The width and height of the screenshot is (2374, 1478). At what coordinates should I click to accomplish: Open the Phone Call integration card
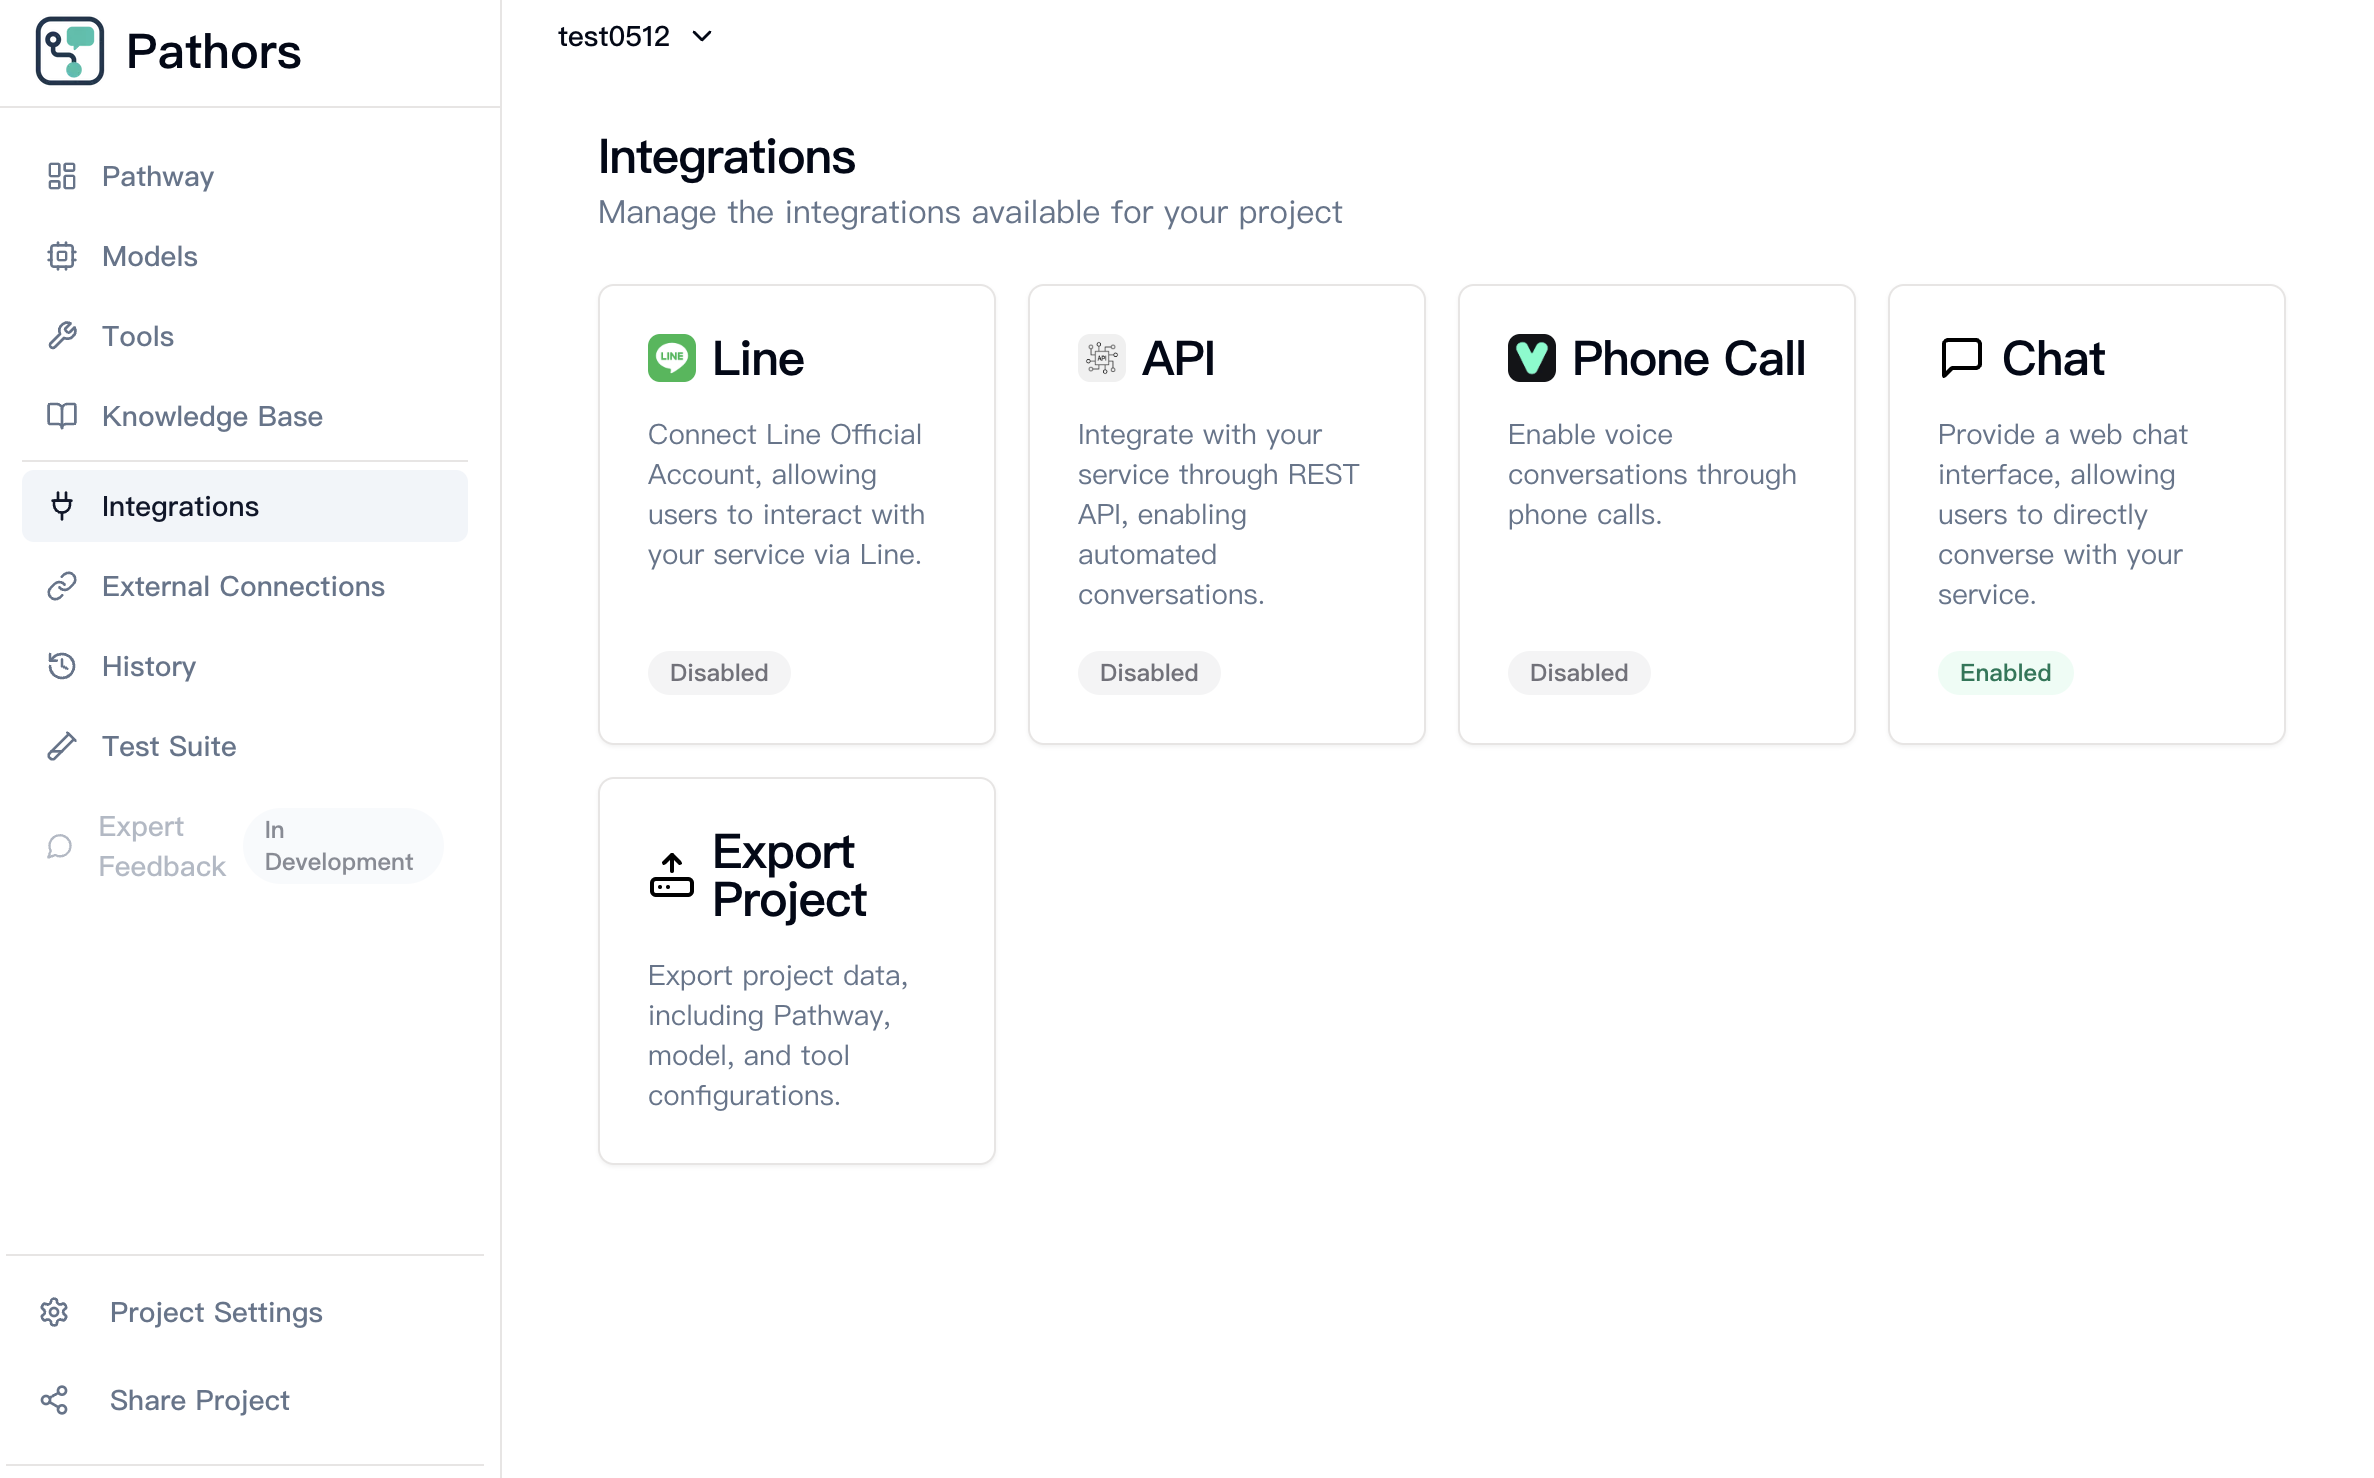tap(1657, 514)
